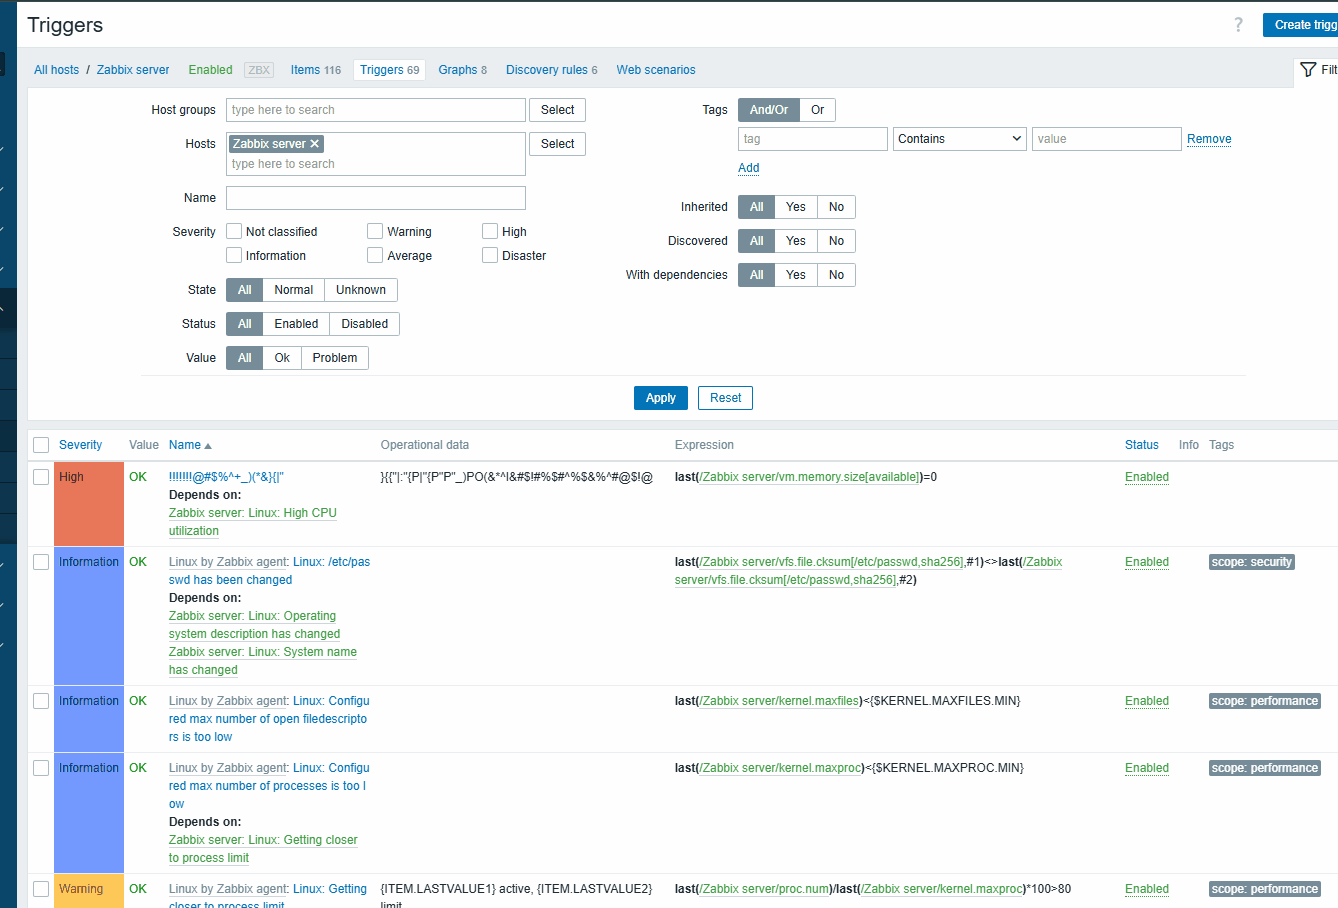The height and width of the screenshot is (908, 1338).
Task: Click the Filter funnel icon
Action: (1308, 70)
